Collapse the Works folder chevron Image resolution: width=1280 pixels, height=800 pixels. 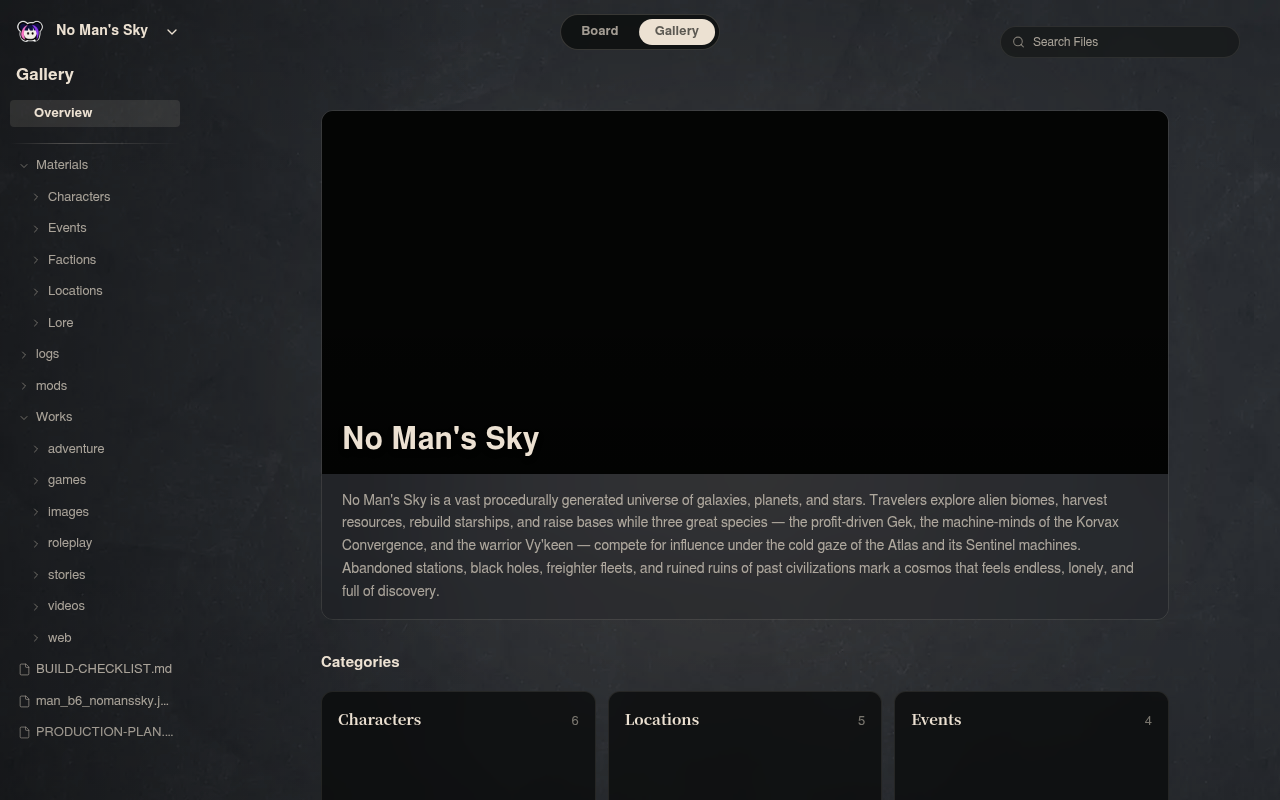tap(24, 417)
